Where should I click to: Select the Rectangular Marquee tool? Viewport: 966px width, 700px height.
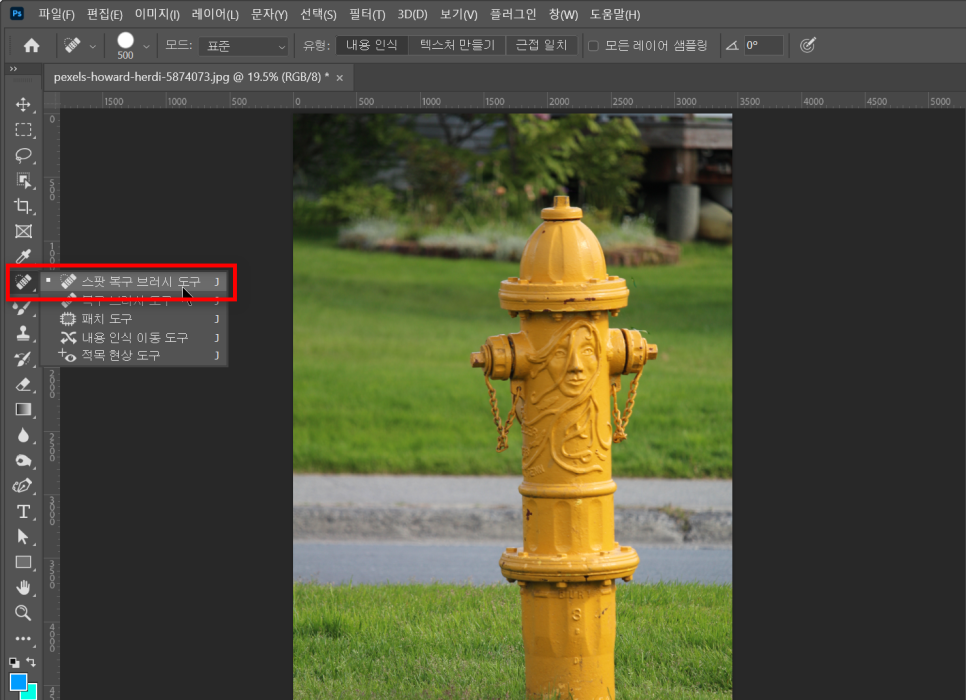click(x=23, y=129)
